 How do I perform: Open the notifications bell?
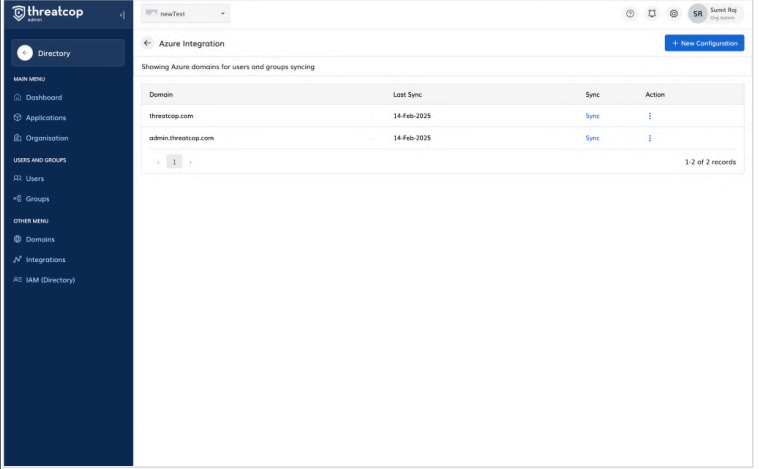point(652,14)
